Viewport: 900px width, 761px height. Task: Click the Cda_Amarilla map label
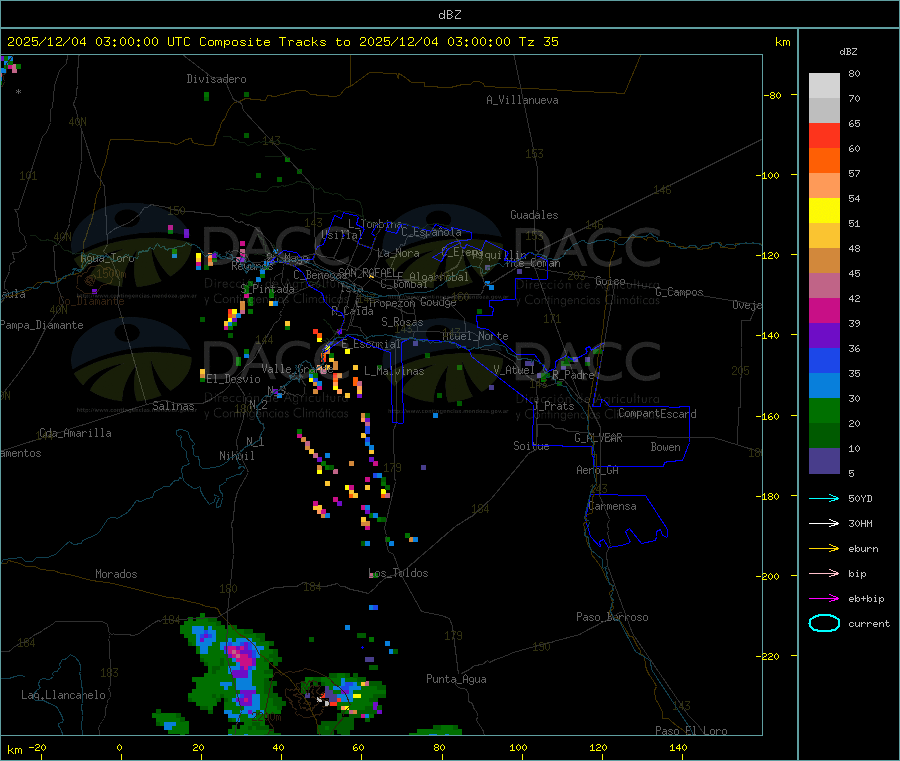75,433
